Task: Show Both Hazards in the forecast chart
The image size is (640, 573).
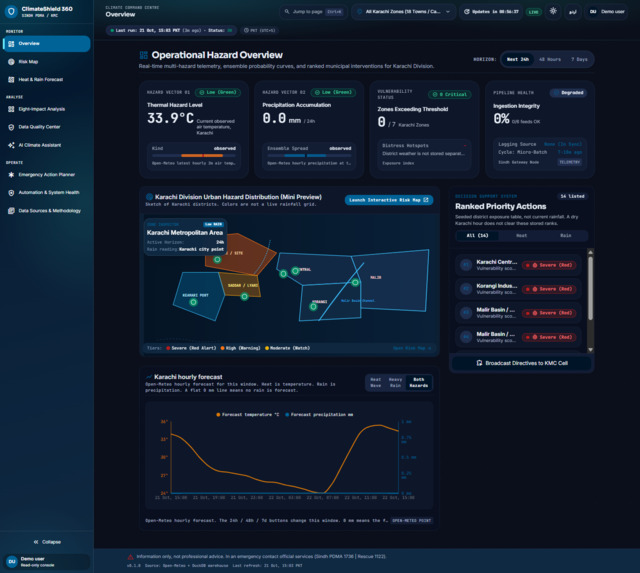Action: [x=419, y=382]
